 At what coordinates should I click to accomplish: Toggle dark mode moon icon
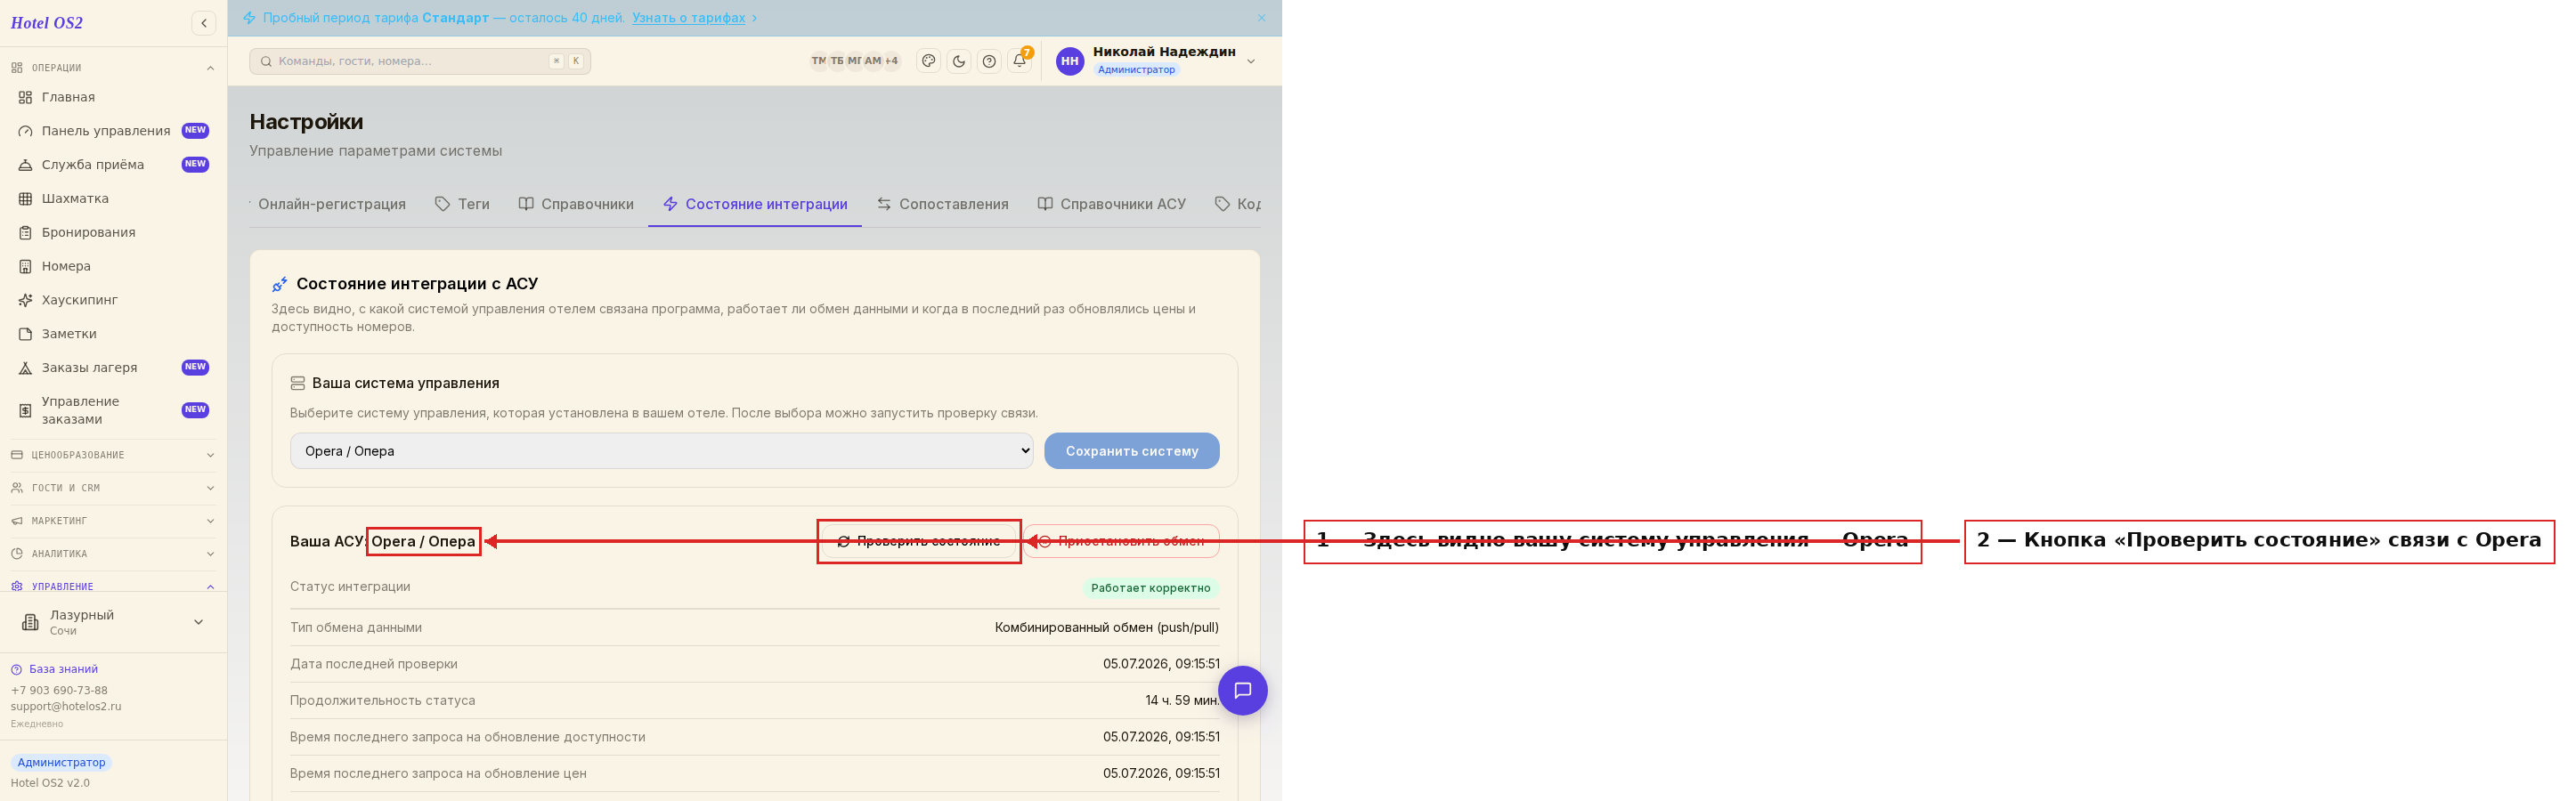958,61
